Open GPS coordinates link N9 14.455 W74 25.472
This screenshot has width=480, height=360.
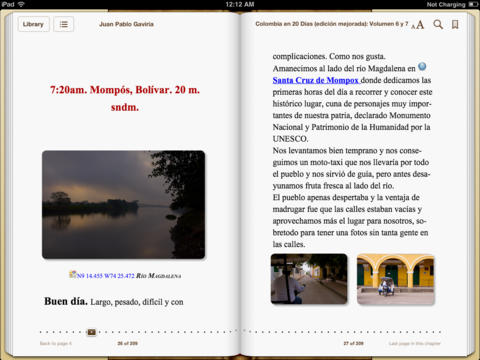pyautogui.click(x=106, y=276)
